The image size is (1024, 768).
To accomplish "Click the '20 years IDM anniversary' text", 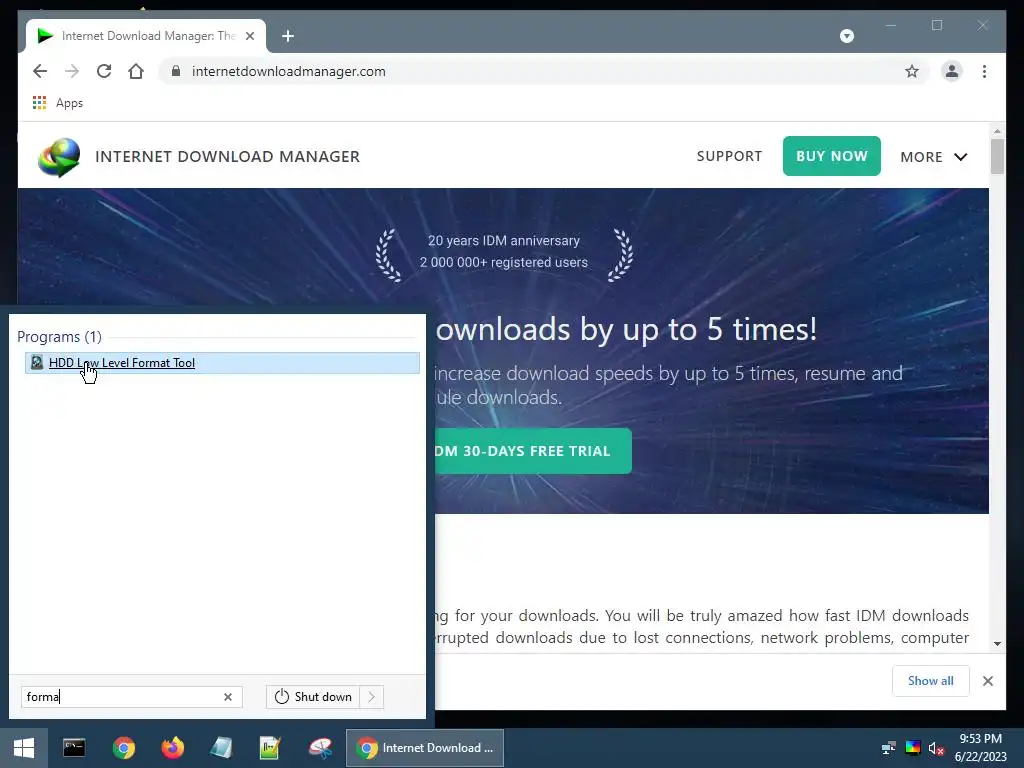I will tap(504, 240).
